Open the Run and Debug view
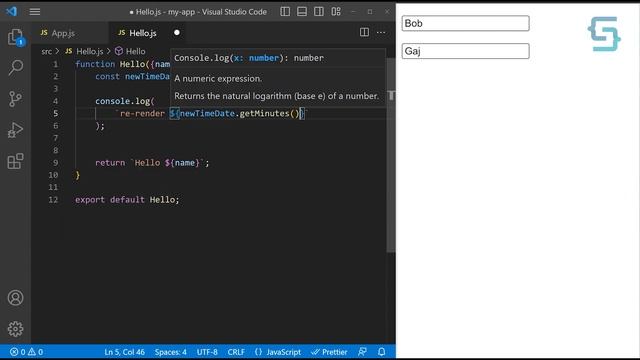Viewport: 640px width, 360px height. (16, 130)
